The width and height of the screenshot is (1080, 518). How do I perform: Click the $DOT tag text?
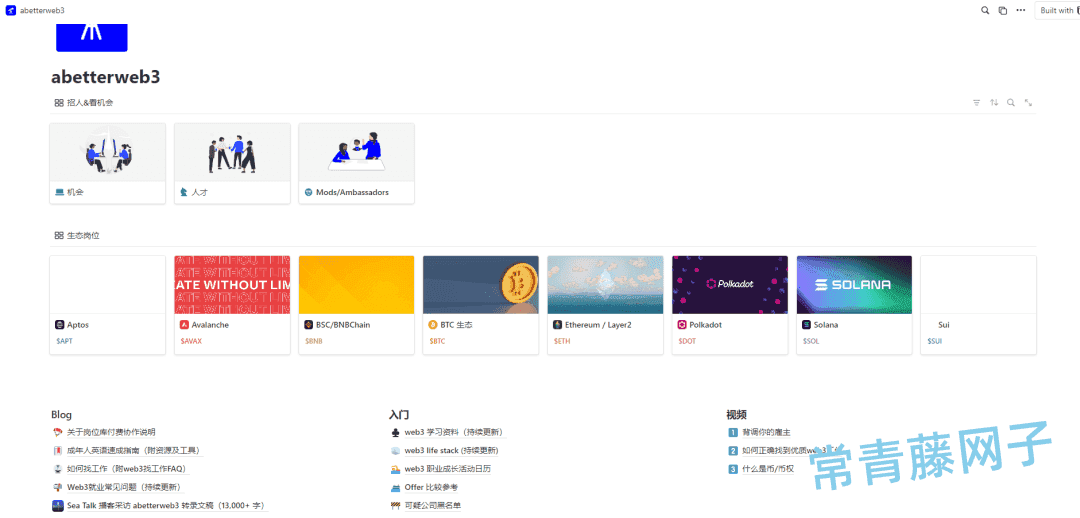coord(687,341)
